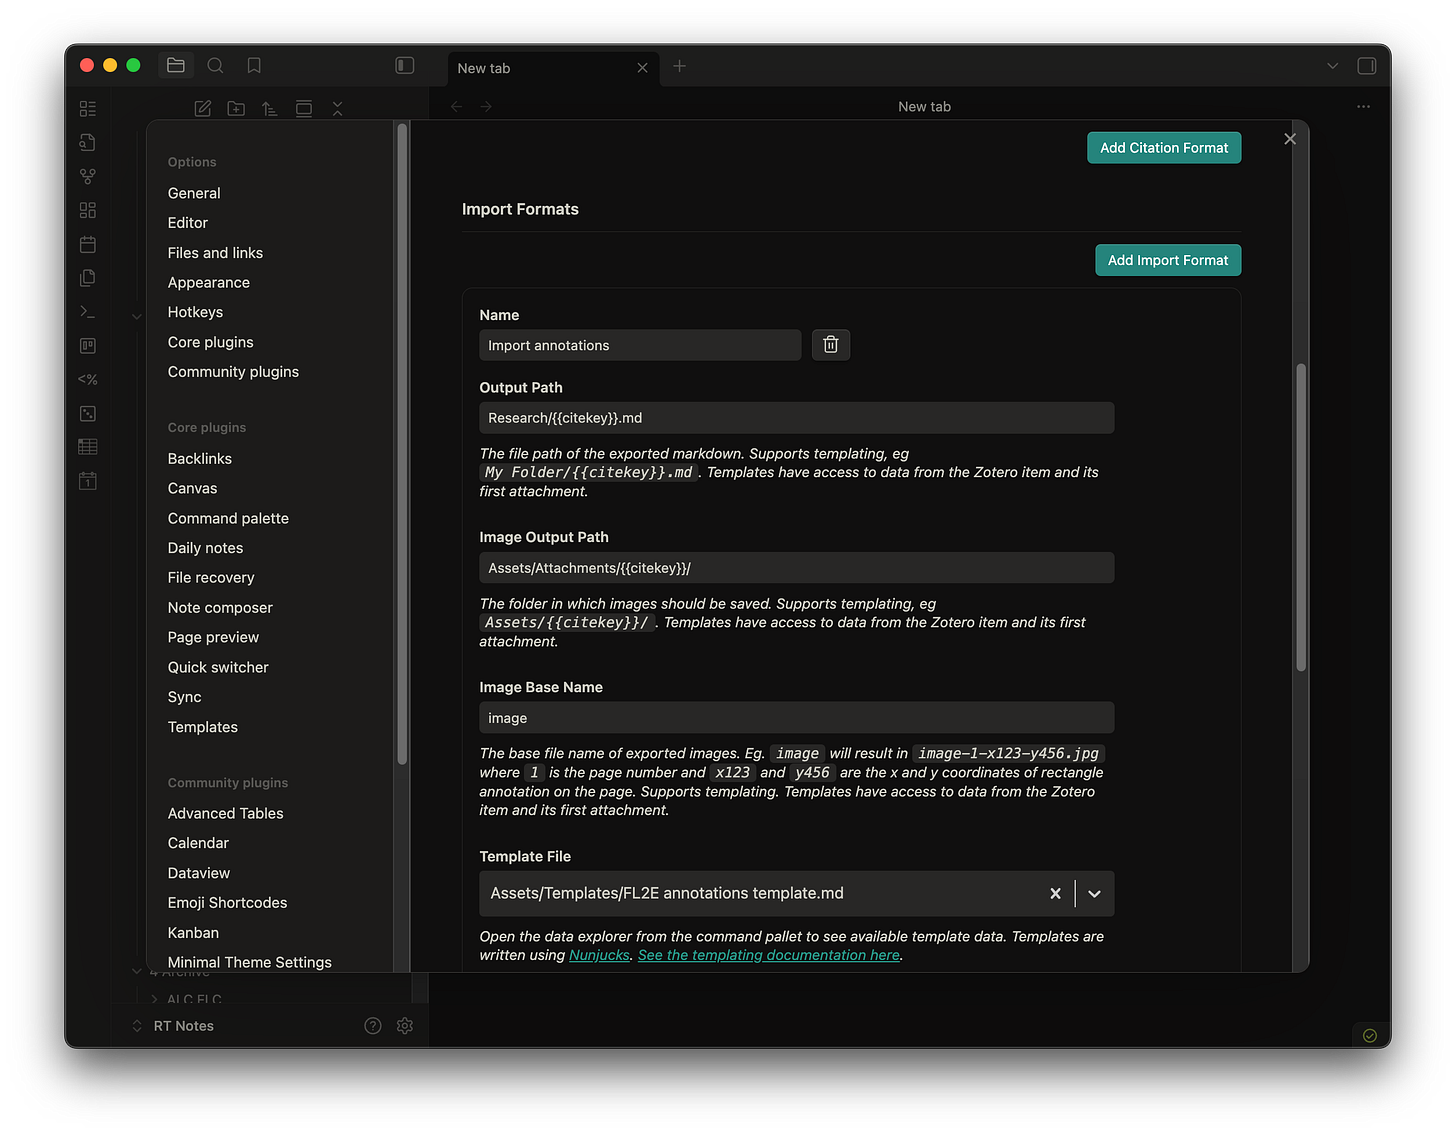Open Hotkeys settings
This screenshot has width=1456, height=1134.
click(195, 312)
